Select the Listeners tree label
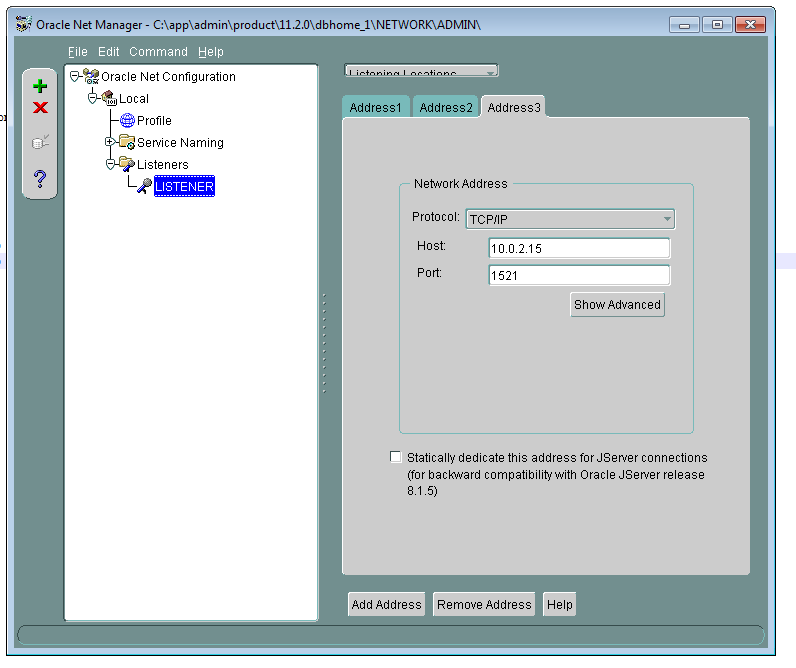796x668 pixels. 162,164
